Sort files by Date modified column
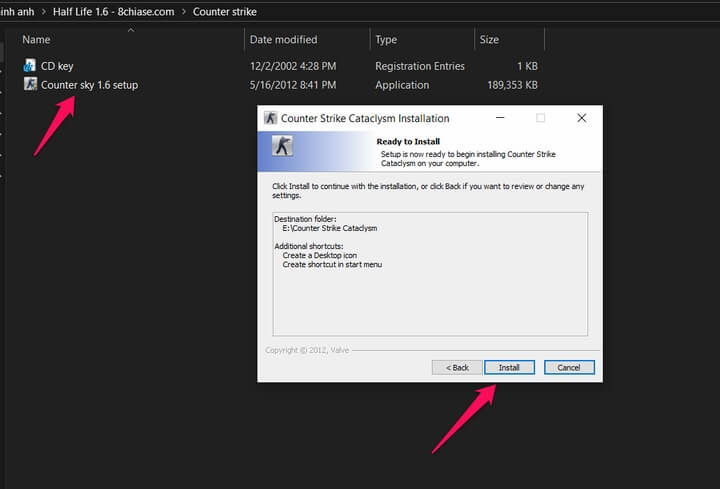 click(283, 39)
